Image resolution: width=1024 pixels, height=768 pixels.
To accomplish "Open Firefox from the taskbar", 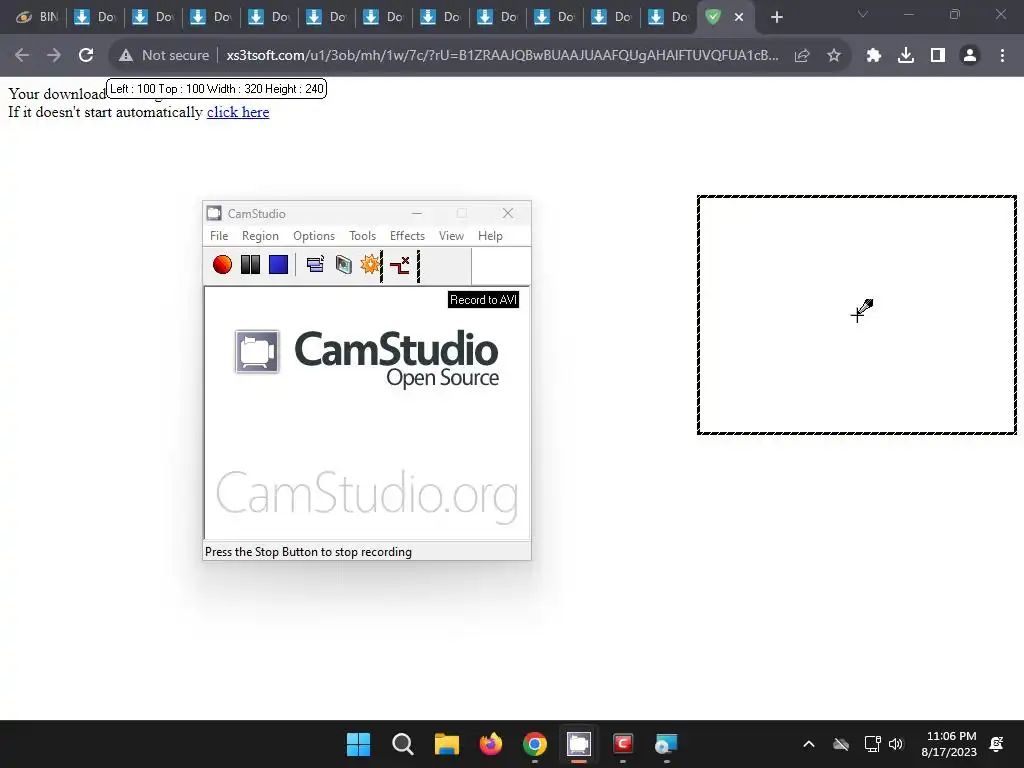I will (490, 744).
